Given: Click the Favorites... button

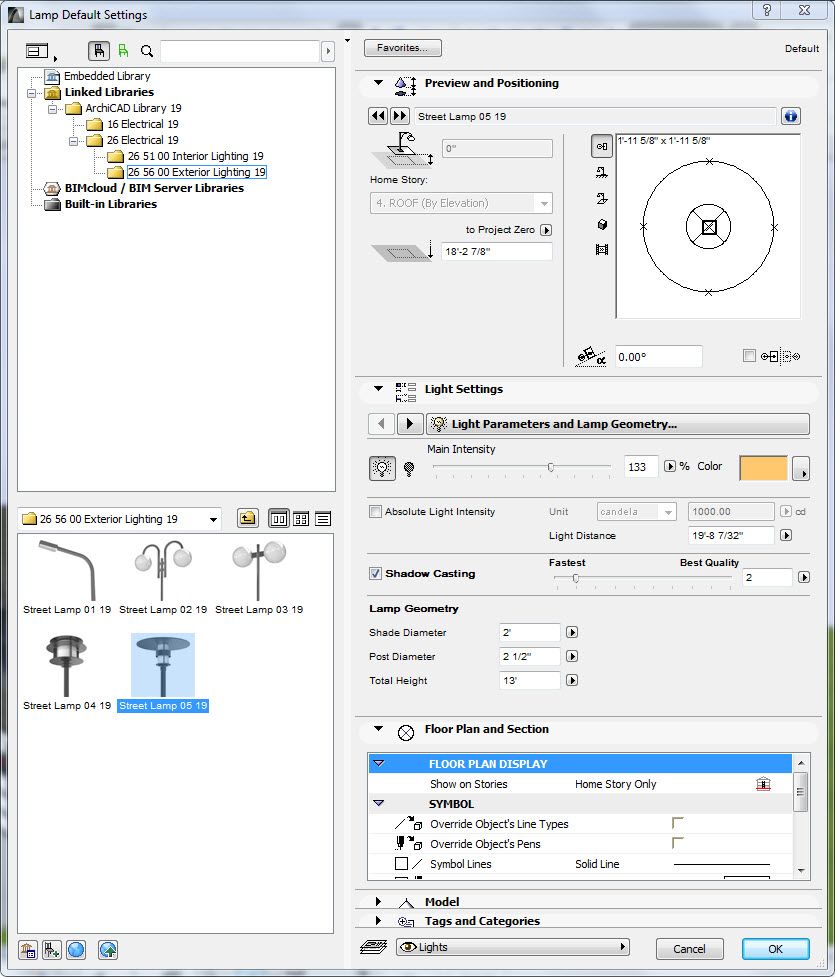Looking at the screenshot, I should click(x=403, y=48).
